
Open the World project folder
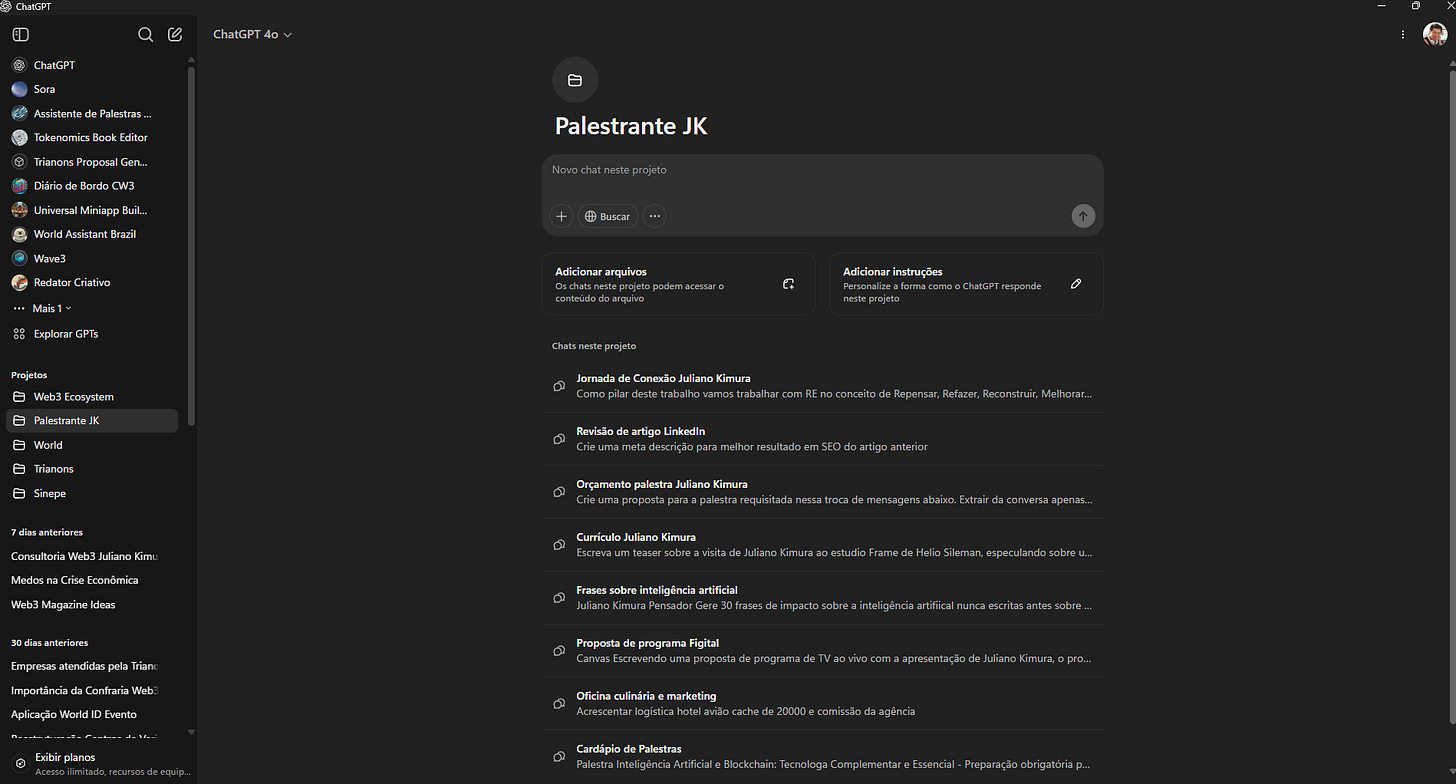pyautogui.click(x=93, y=445)
